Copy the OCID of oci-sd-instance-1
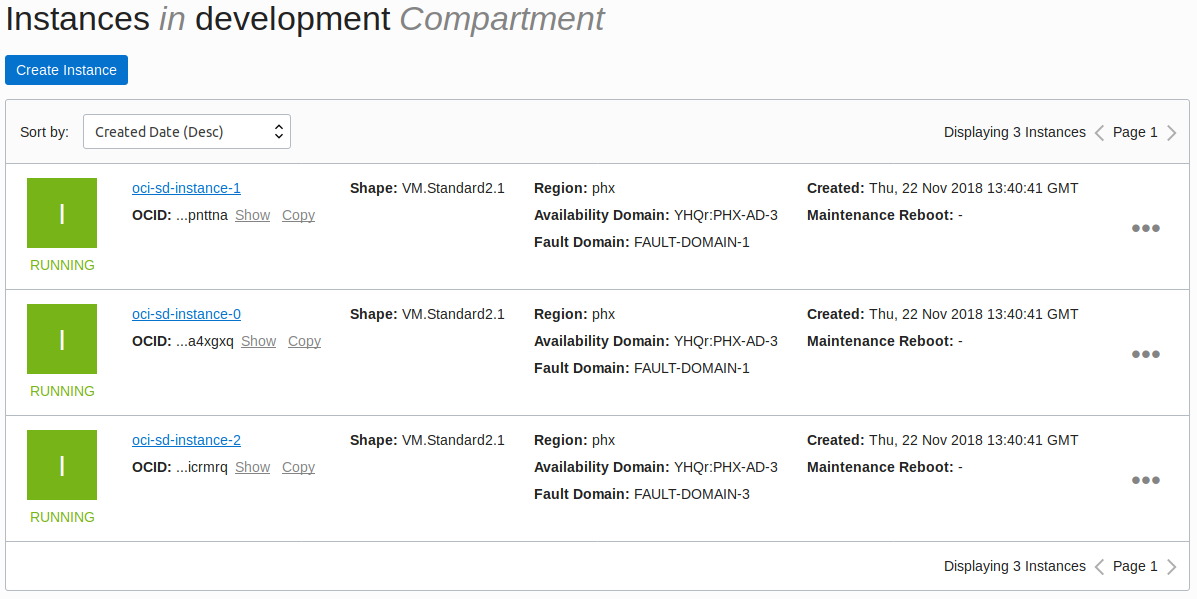Viewport: 1197px width, 599px height. 298,215
